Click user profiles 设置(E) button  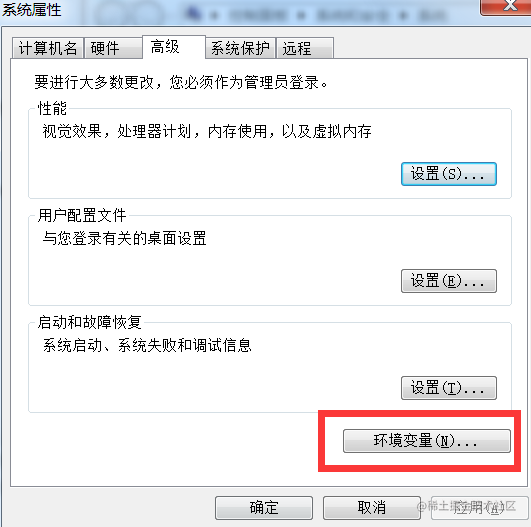coord(449,281)
